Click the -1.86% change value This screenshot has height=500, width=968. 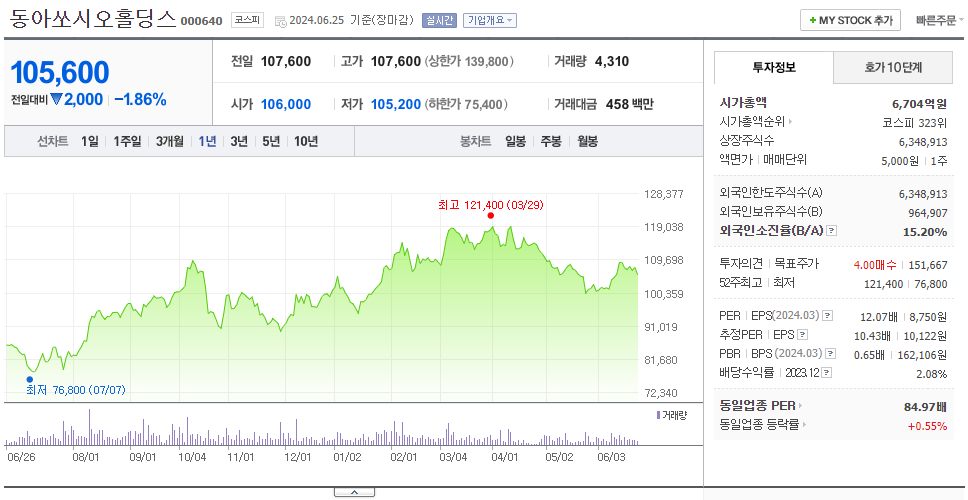click(141, 99)
